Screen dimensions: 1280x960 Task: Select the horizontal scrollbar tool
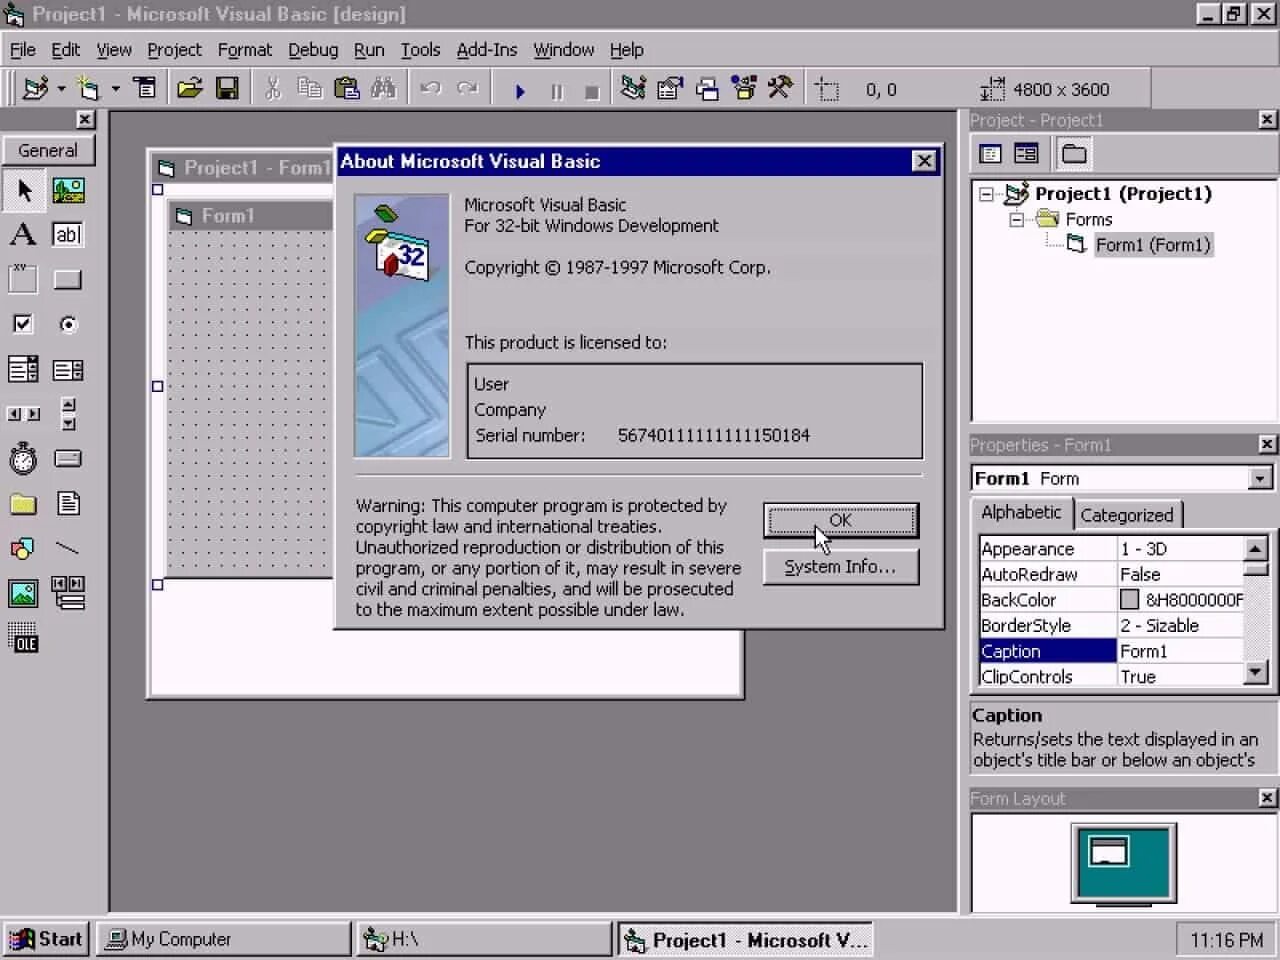coord(24,414)
